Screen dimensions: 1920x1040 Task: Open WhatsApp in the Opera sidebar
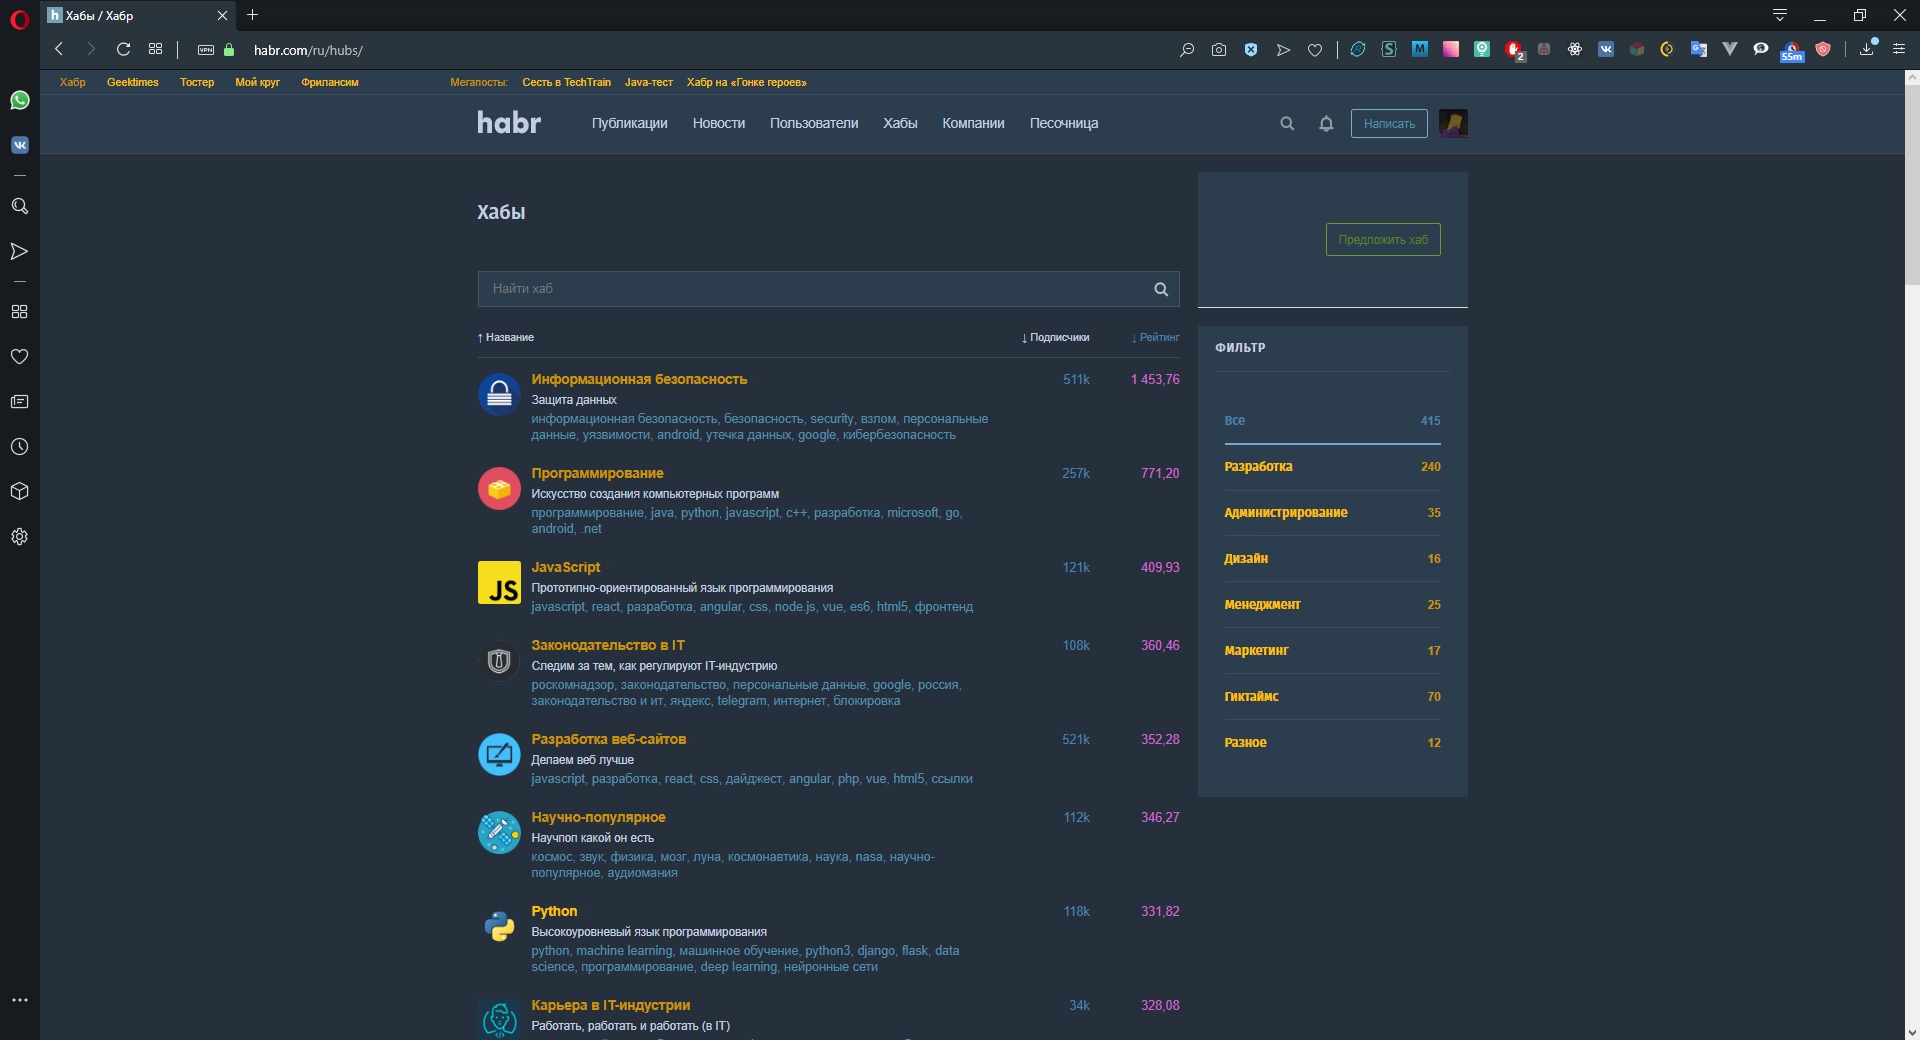click(x=19, y=100)
